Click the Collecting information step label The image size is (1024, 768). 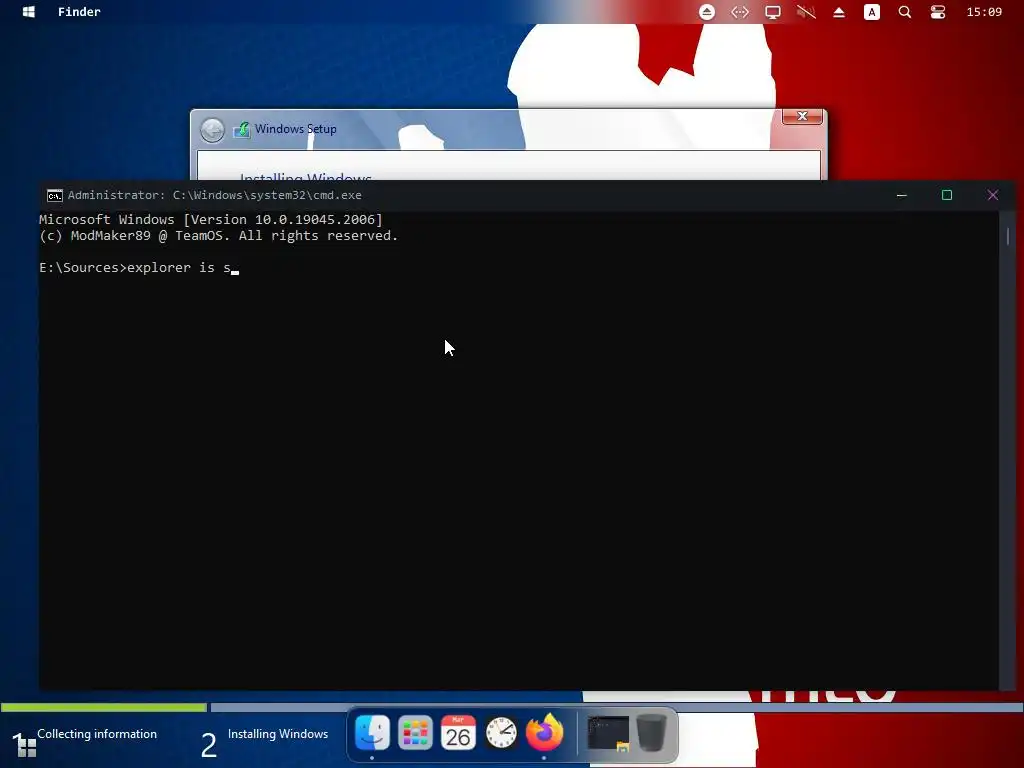pyautogui.click(x=97, y=734)
